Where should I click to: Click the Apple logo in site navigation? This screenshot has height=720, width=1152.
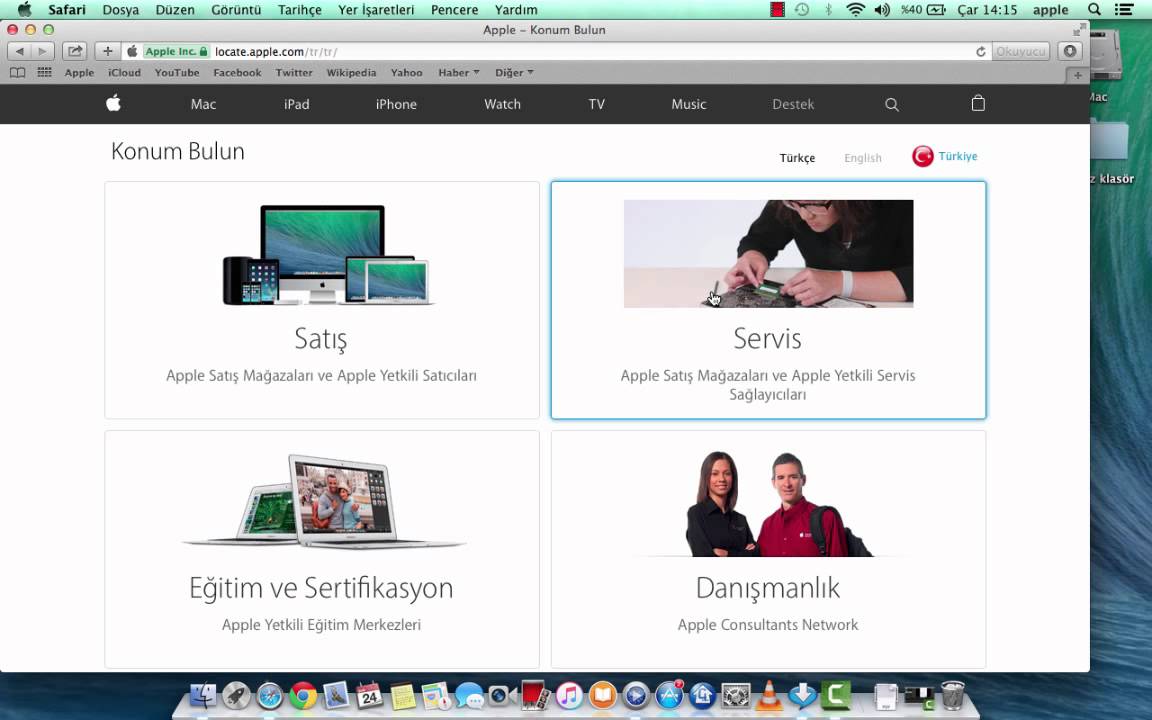[x=113, y=104]
